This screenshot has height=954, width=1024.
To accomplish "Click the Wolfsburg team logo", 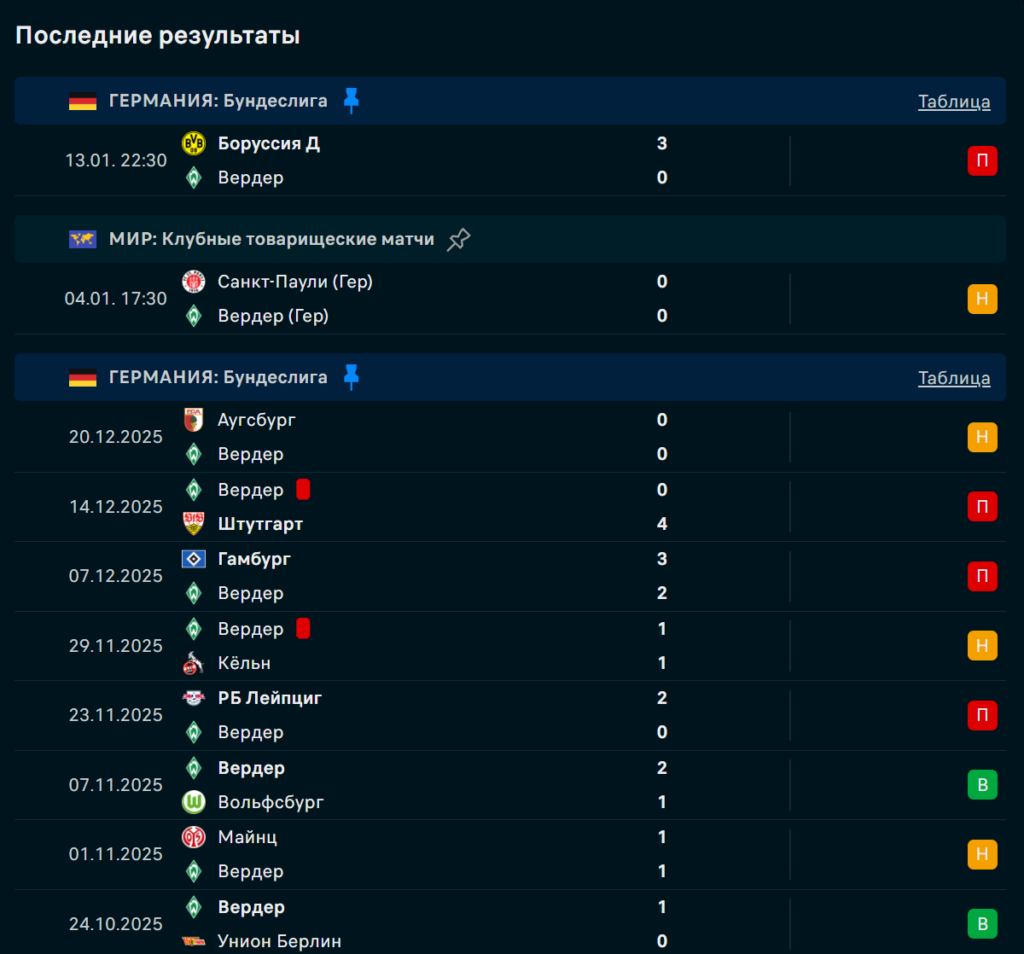I will (193, 802).
